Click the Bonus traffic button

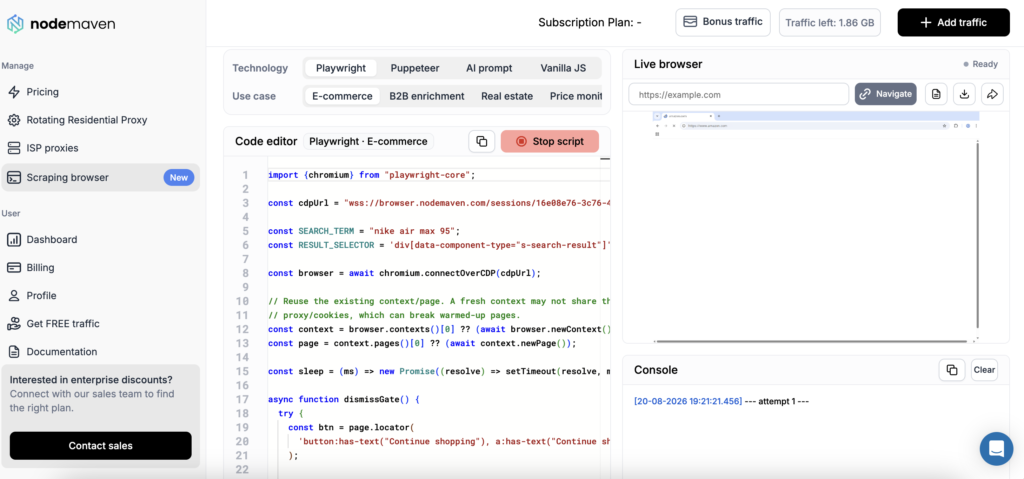pyautogui.click(x=723, y=22)
